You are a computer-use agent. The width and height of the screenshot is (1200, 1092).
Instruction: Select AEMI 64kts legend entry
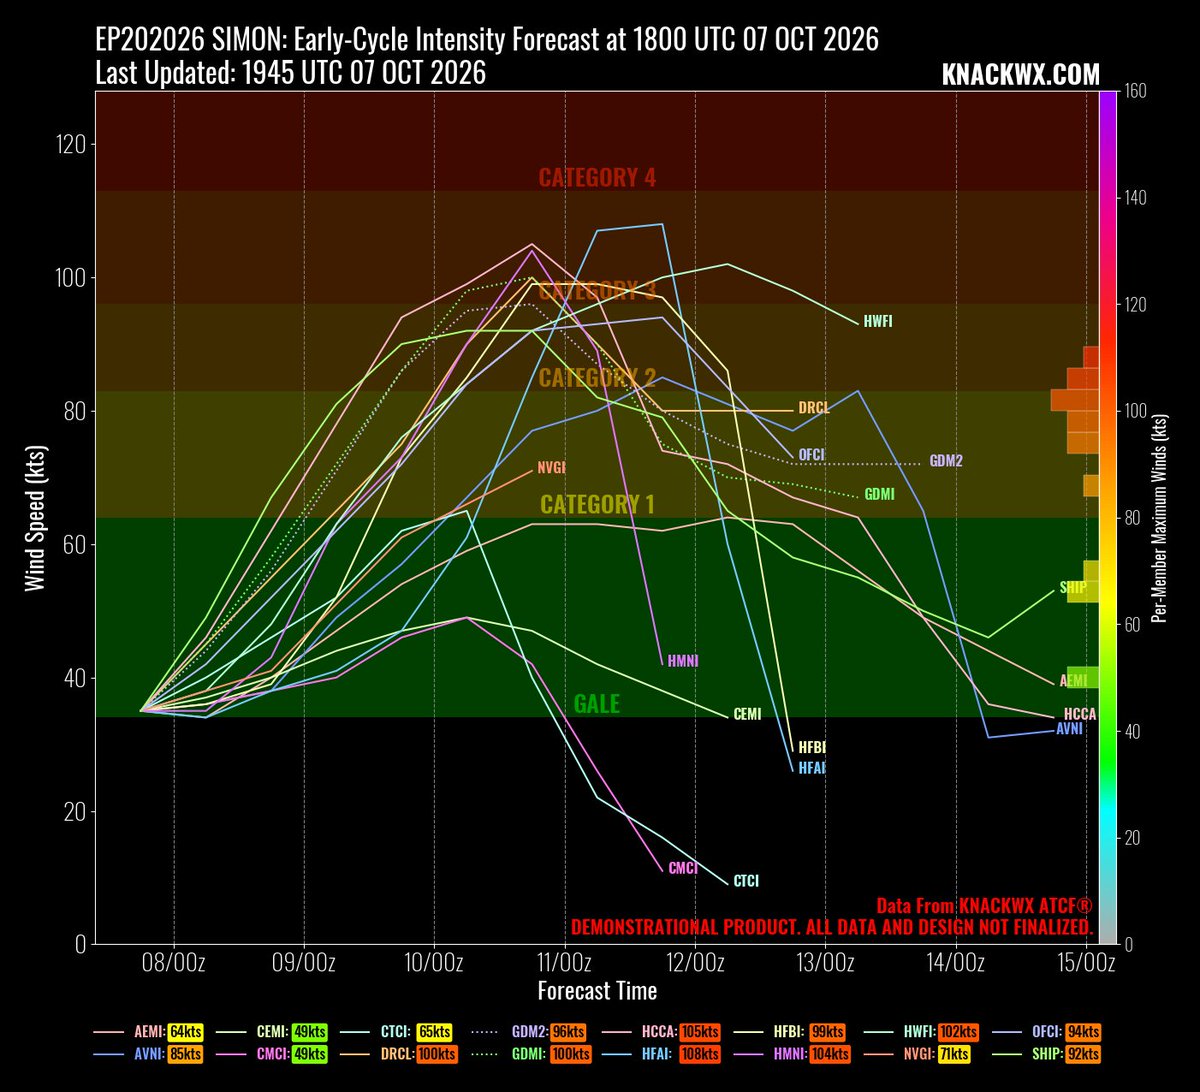(148, 1031)
